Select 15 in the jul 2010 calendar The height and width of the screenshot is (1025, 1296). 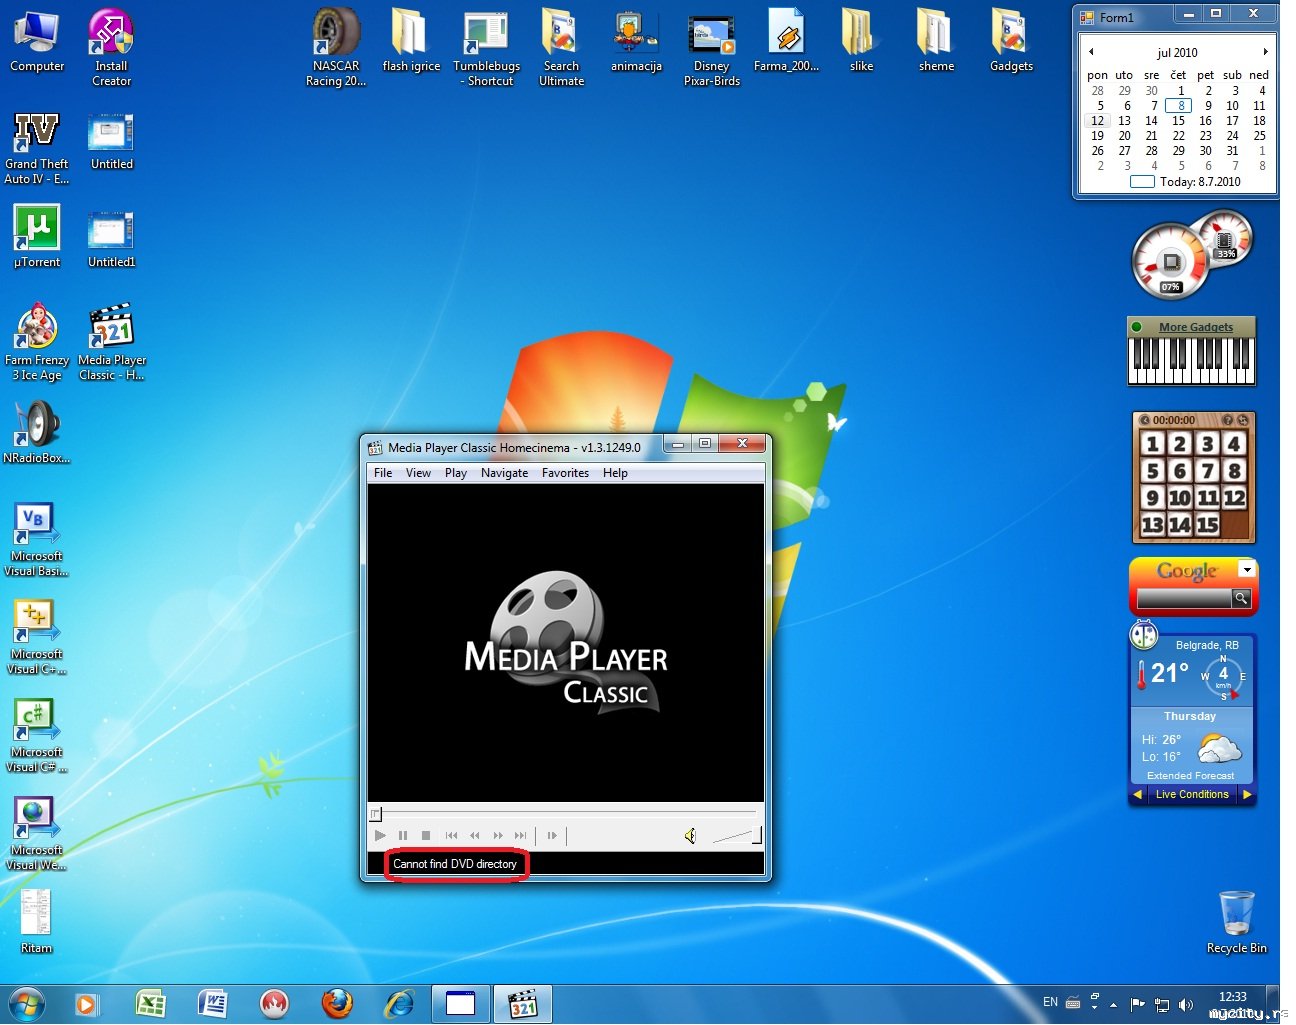tap(1178, 121)
